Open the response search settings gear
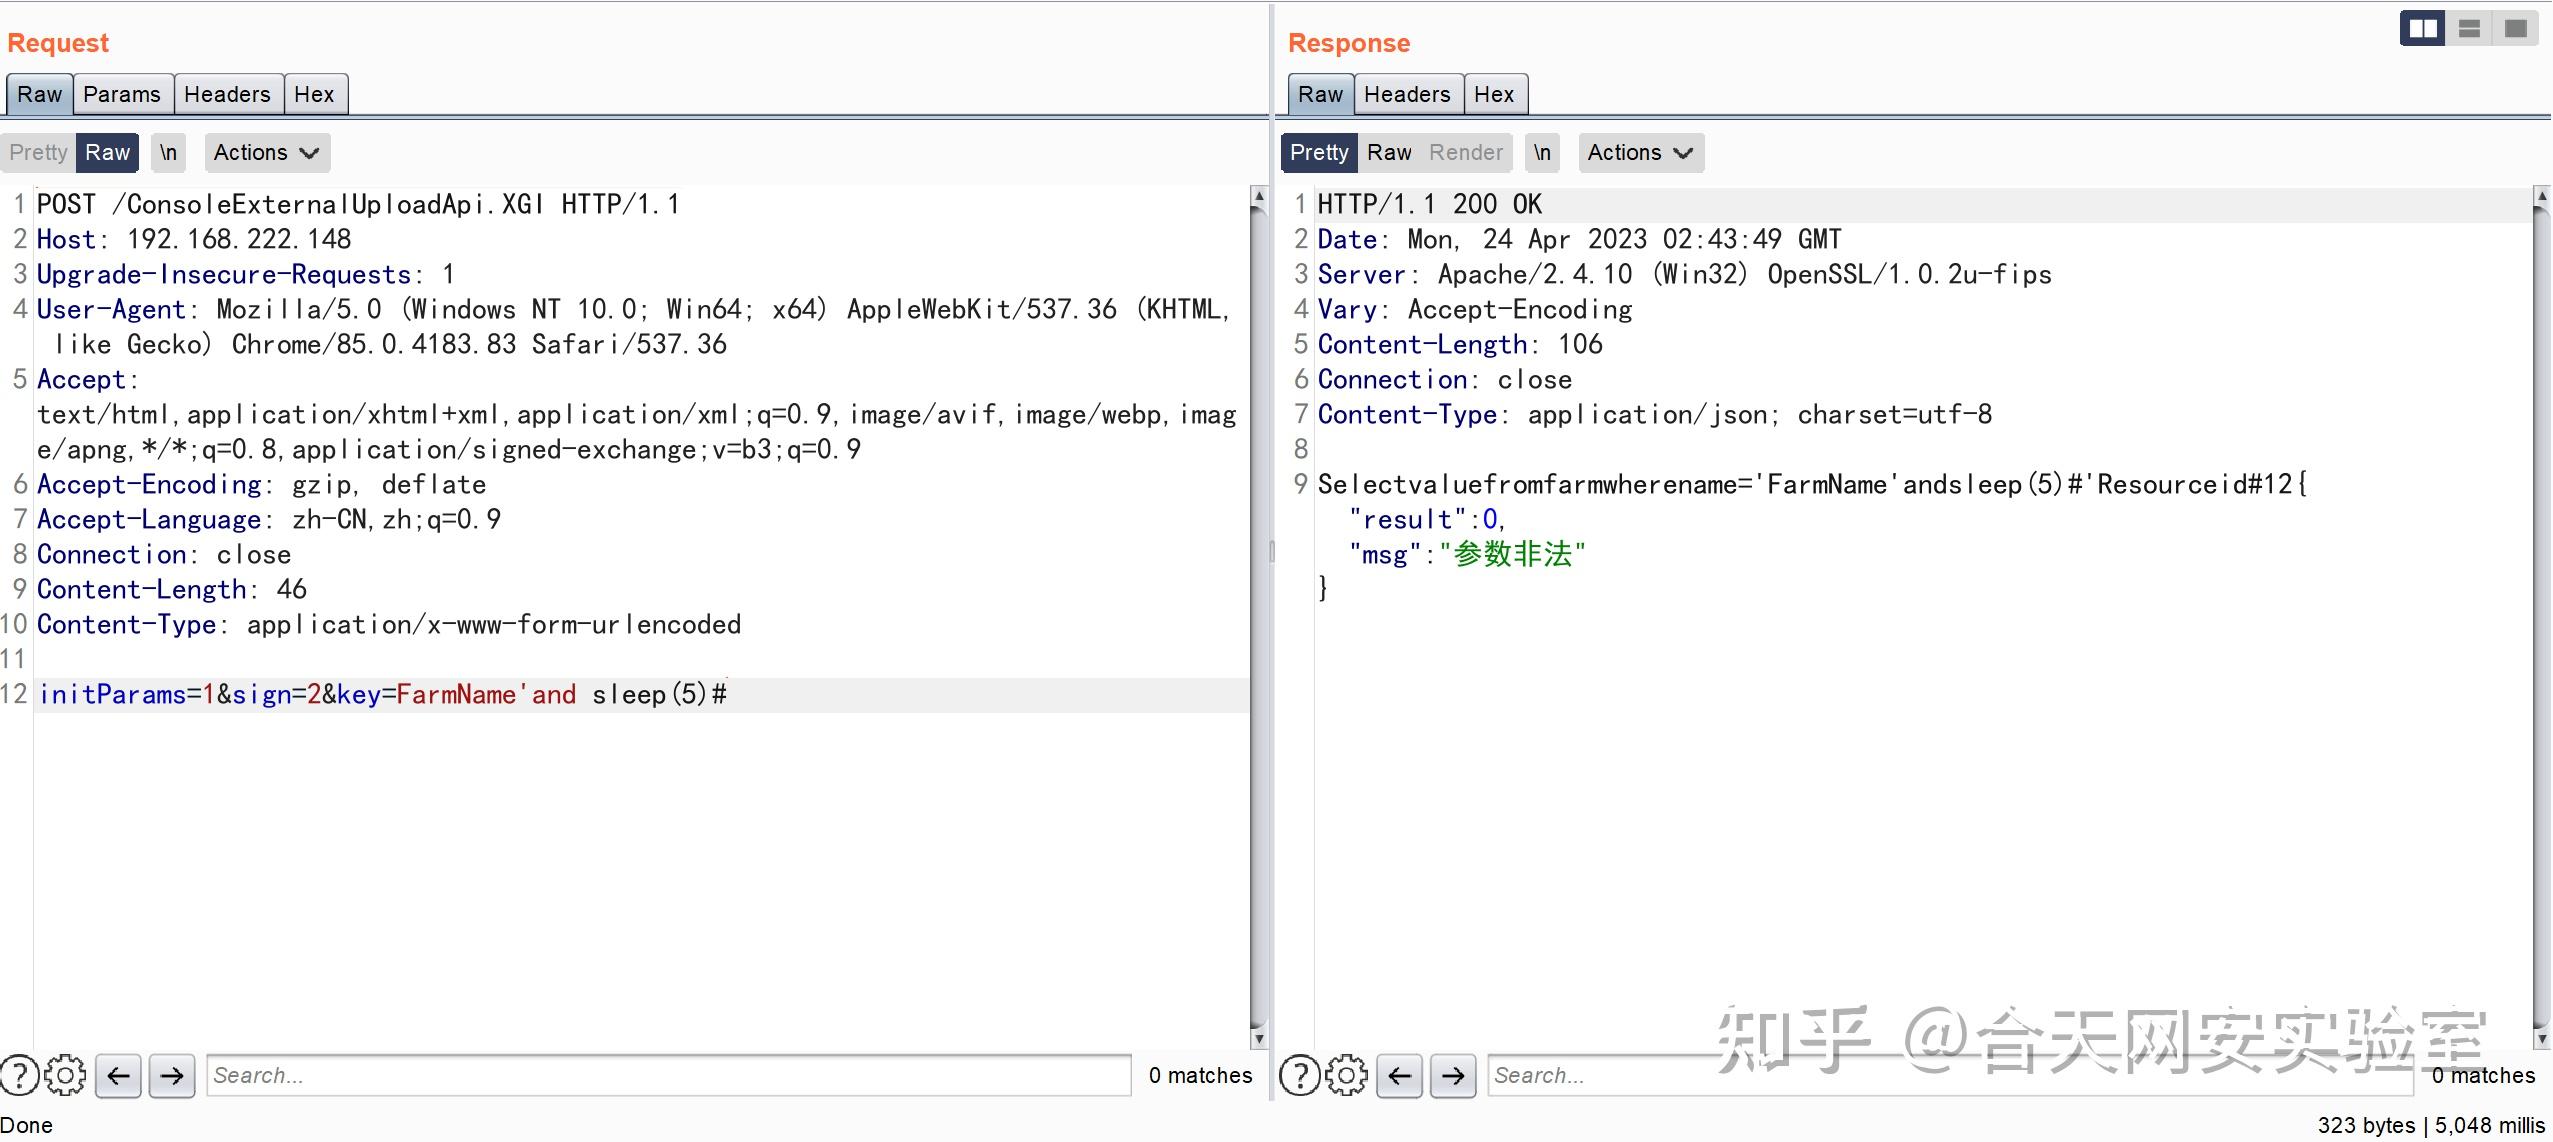This screenshot has height=1142, width=2553. 1346,1076
